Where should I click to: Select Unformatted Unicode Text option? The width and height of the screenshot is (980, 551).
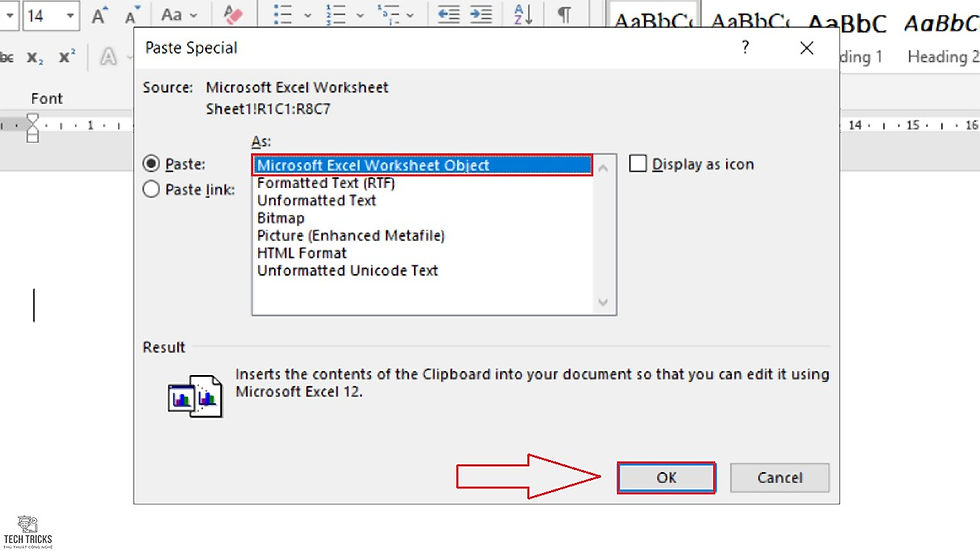(347, 271)
